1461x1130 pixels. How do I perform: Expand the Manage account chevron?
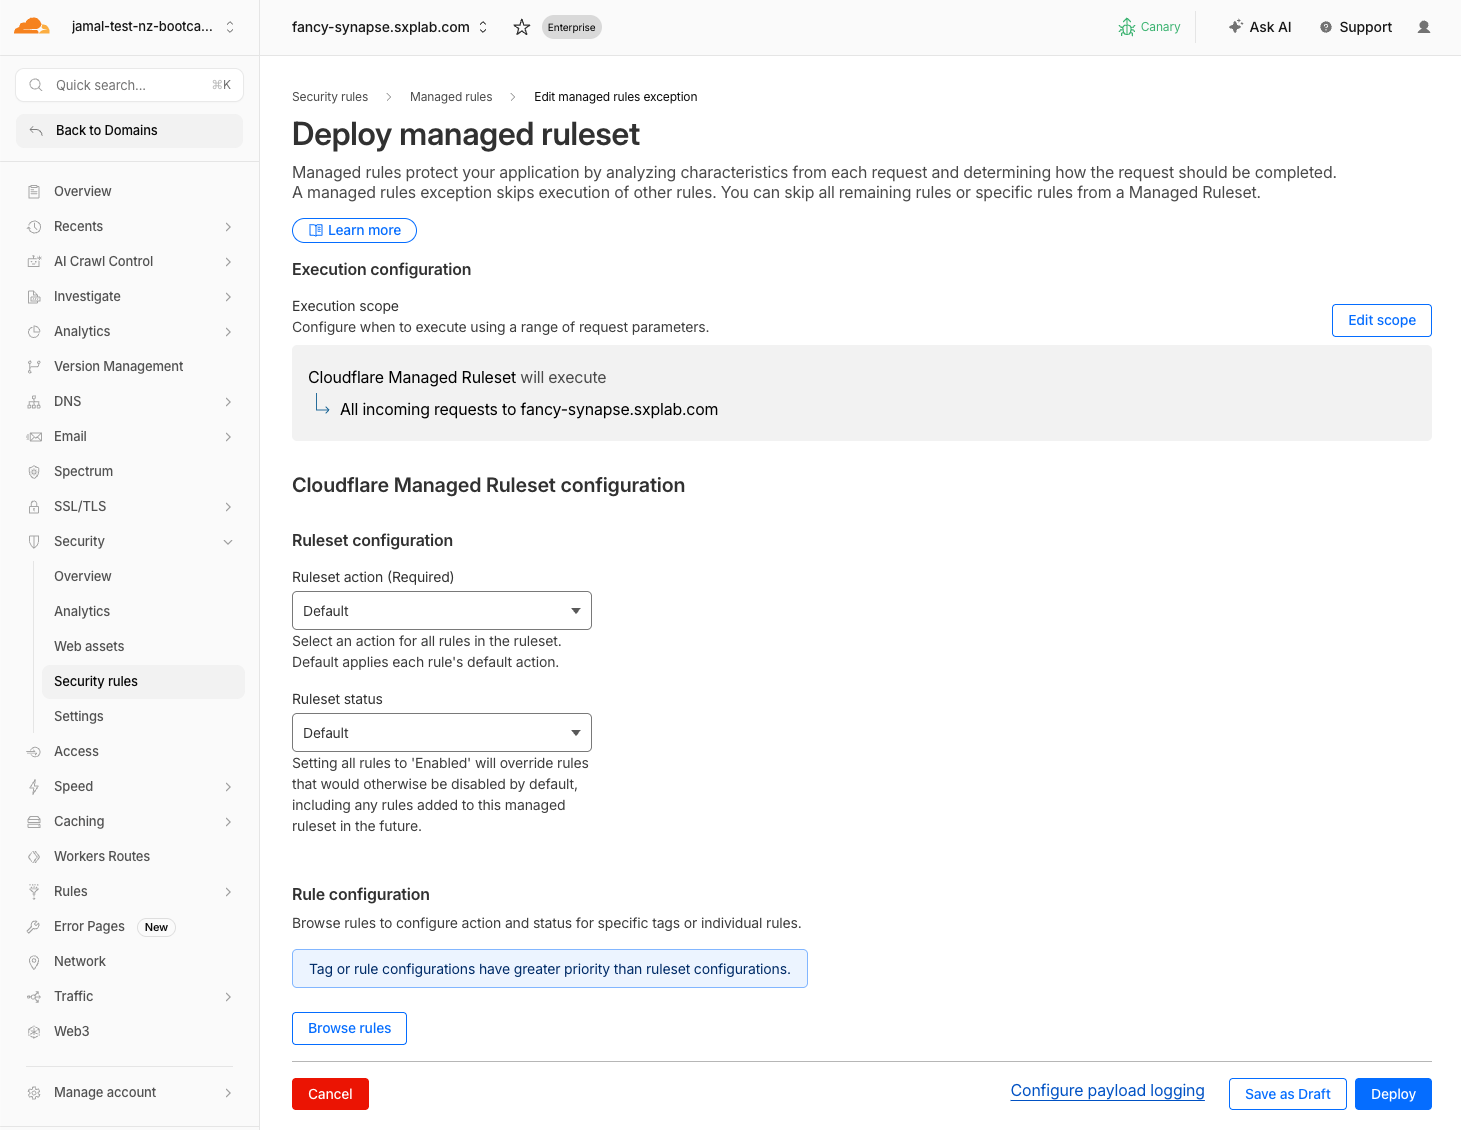click(228, 1092)
